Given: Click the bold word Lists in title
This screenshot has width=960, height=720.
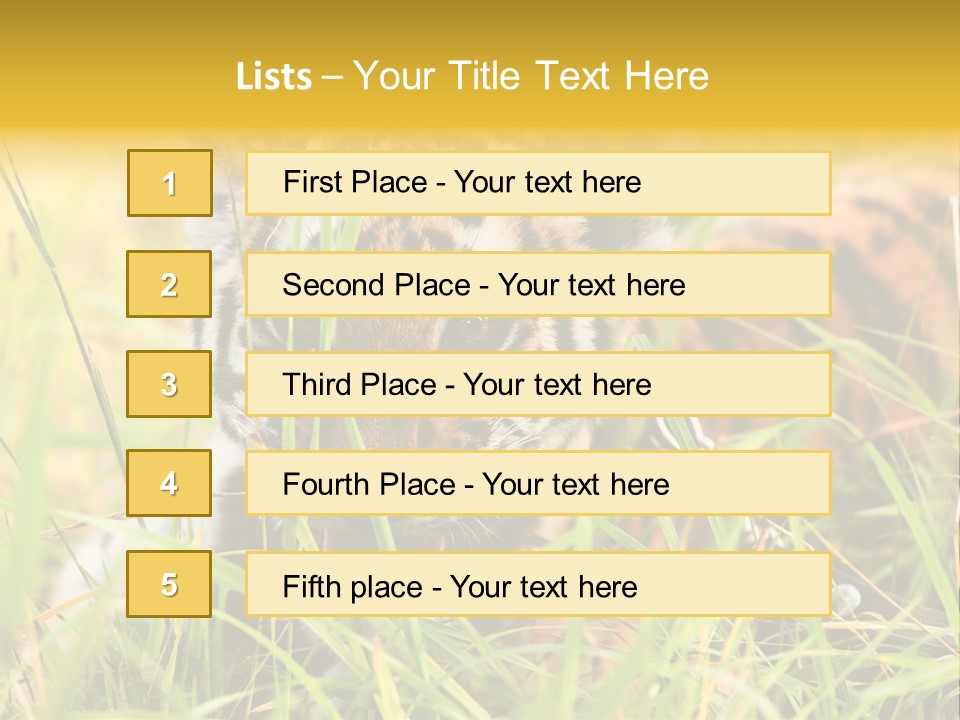Looking at the screenshot, I should pos(273,77).
